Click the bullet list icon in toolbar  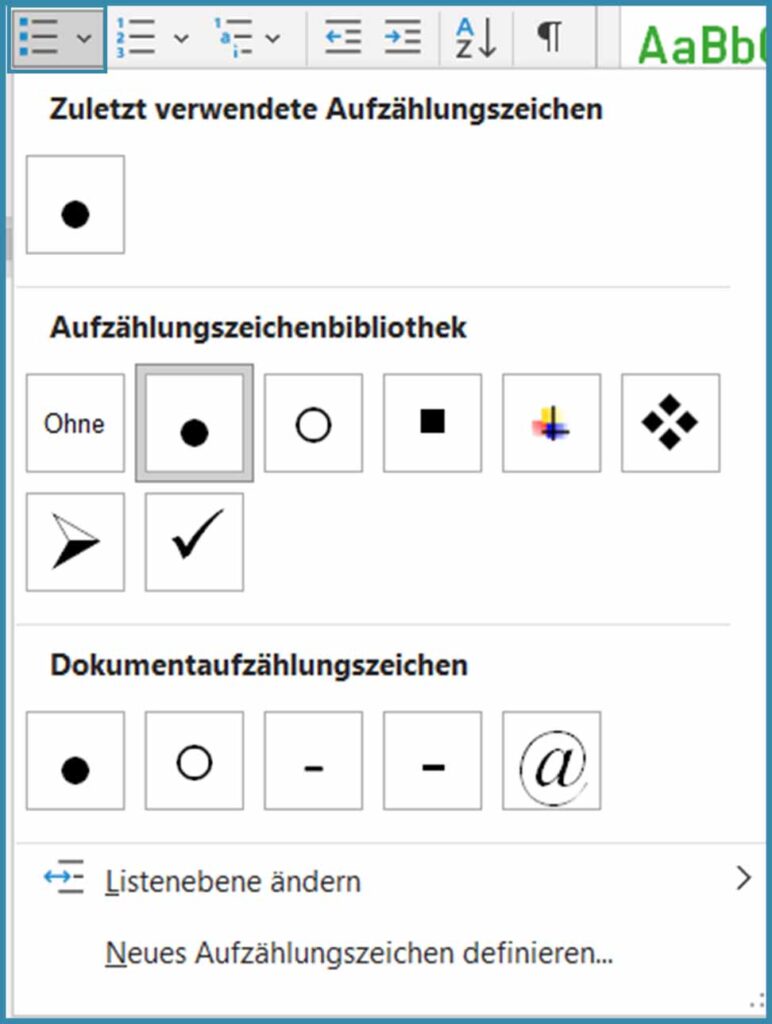click(40, 37)
